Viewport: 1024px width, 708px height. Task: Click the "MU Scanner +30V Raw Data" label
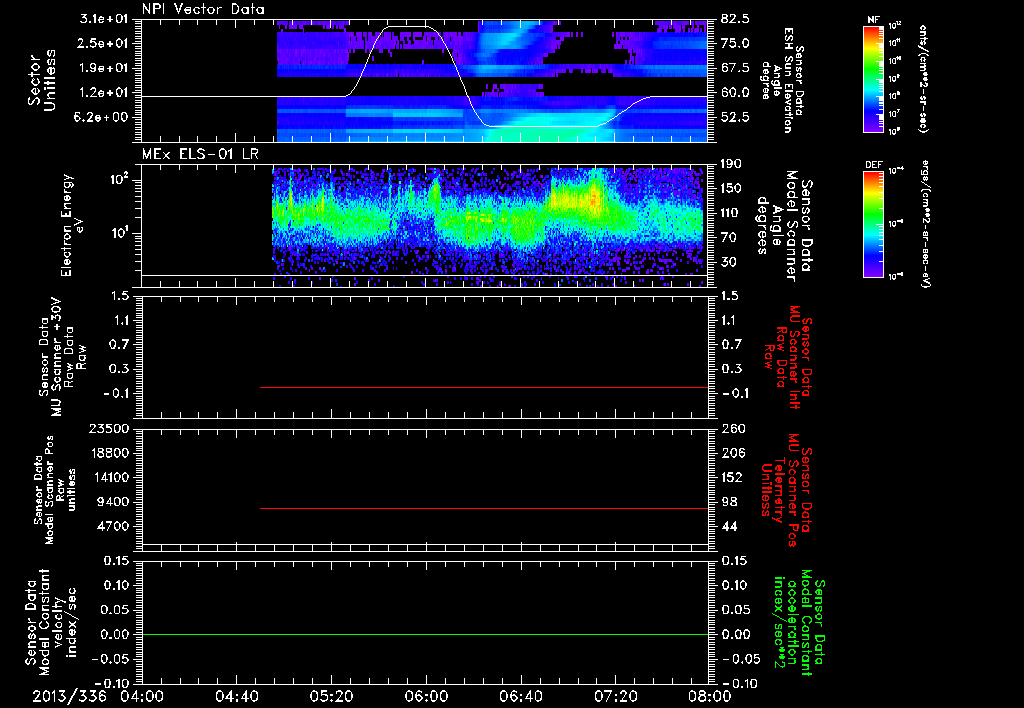point(61,357)
